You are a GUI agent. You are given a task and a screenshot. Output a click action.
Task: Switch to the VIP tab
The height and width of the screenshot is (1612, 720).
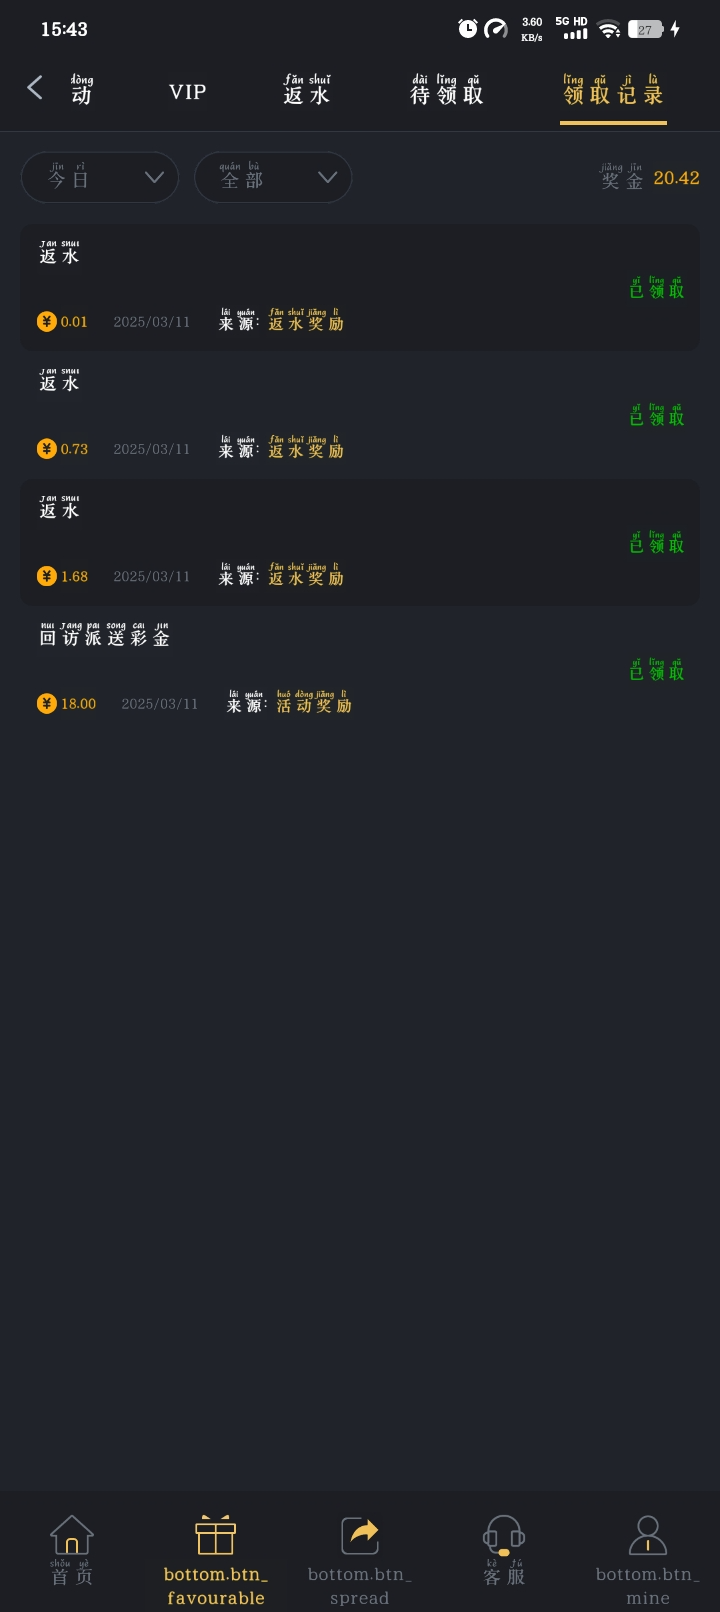pos(188,93)
